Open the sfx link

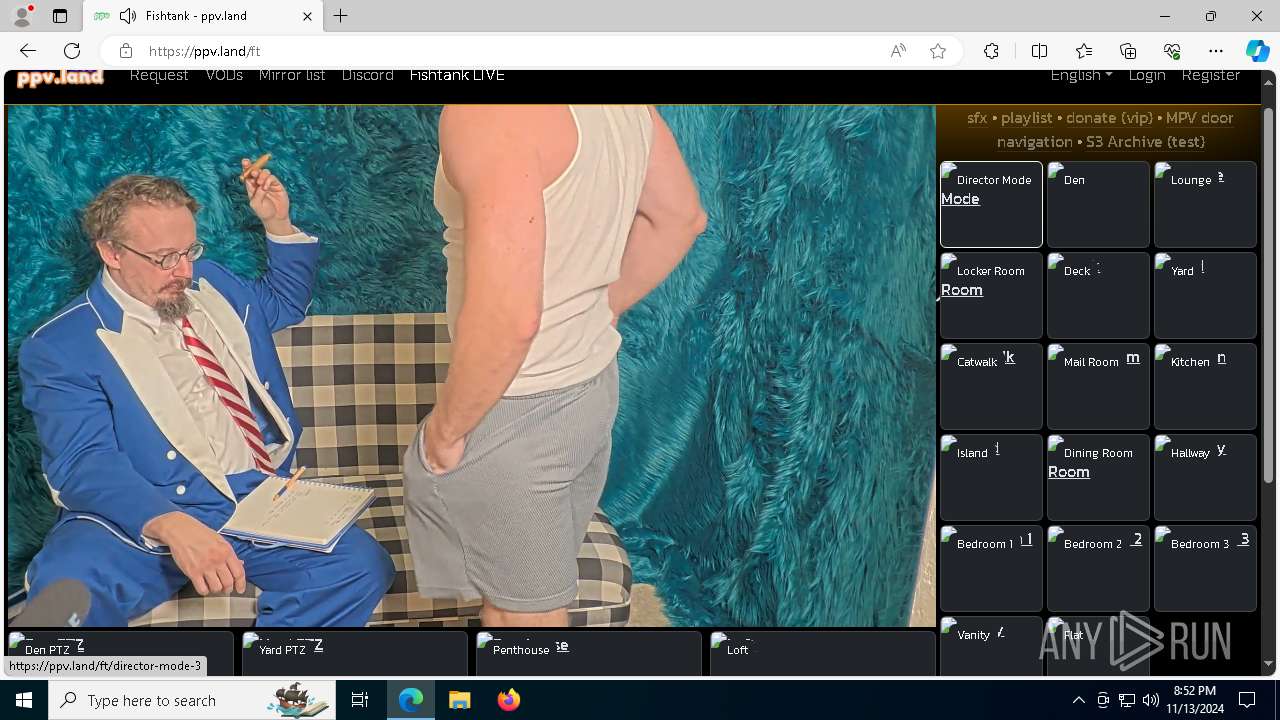977,118
